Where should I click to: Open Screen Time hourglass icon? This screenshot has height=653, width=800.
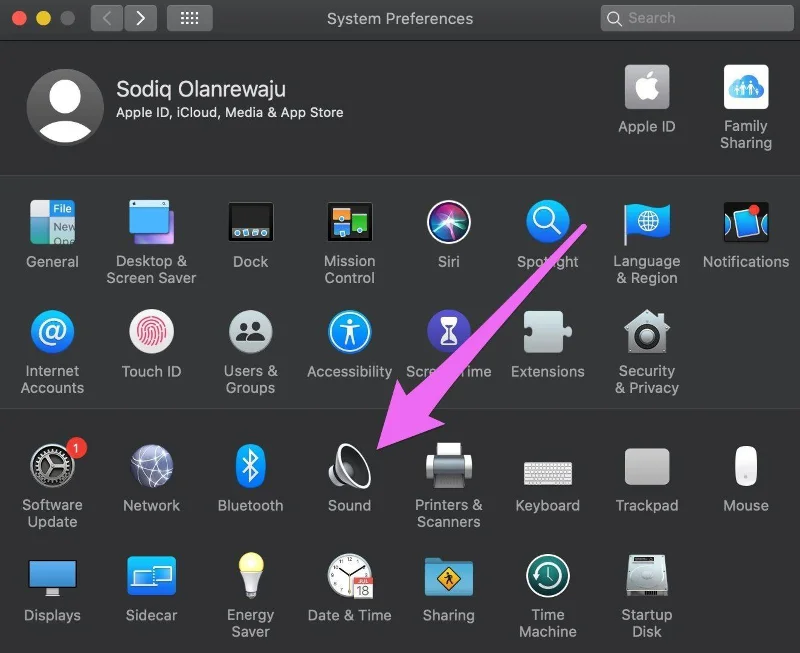(x=448, y=331)
